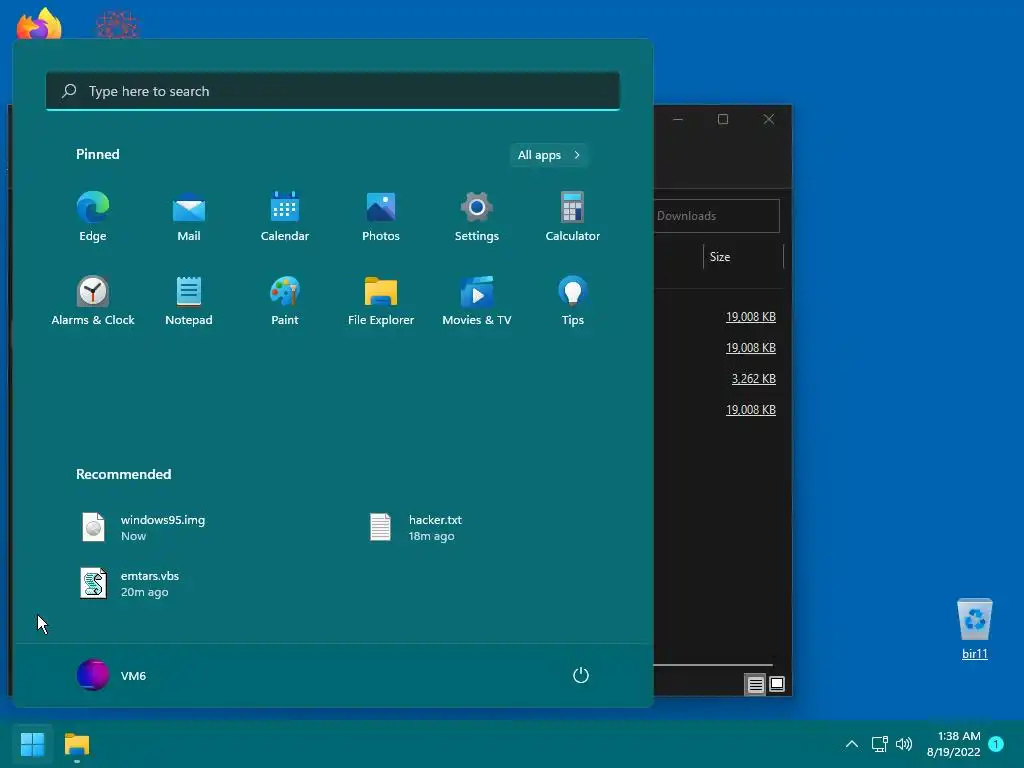
Task: Switch Explorer to details view
Action: point(755,684)
